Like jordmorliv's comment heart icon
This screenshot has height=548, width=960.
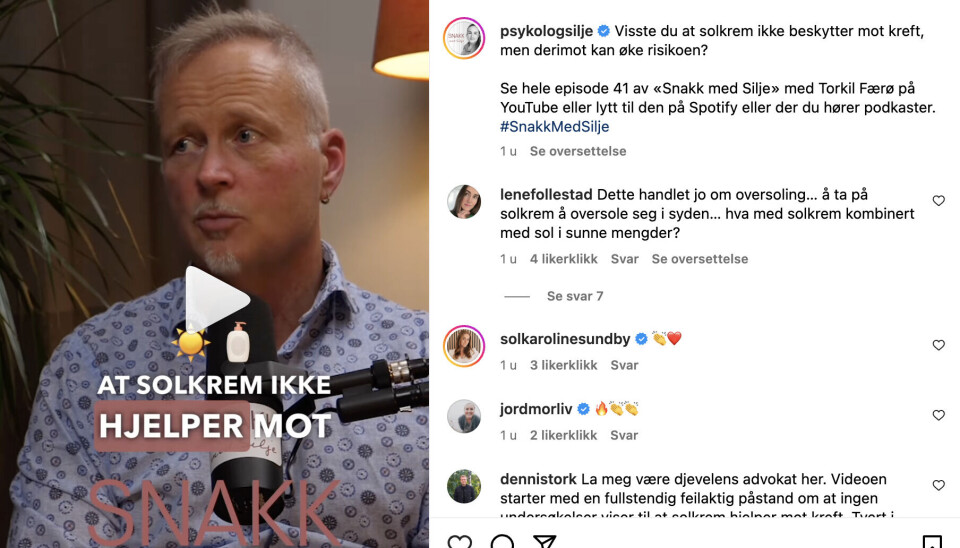(939, 415)
